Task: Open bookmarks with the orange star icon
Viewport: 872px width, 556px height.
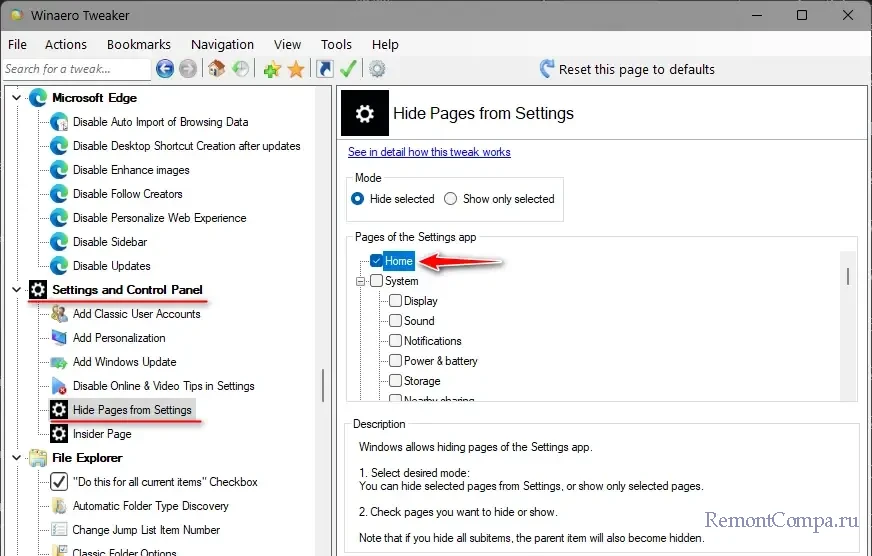Action: pyautogui.click(x=296, y=69)
